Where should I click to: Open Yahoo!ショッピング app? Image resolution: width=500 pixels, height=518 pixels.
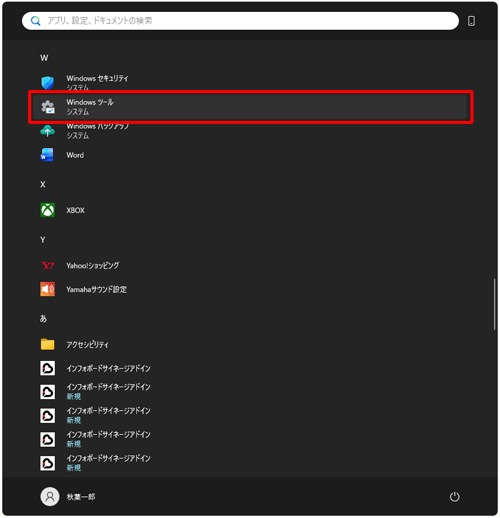[x=249, y=266]
